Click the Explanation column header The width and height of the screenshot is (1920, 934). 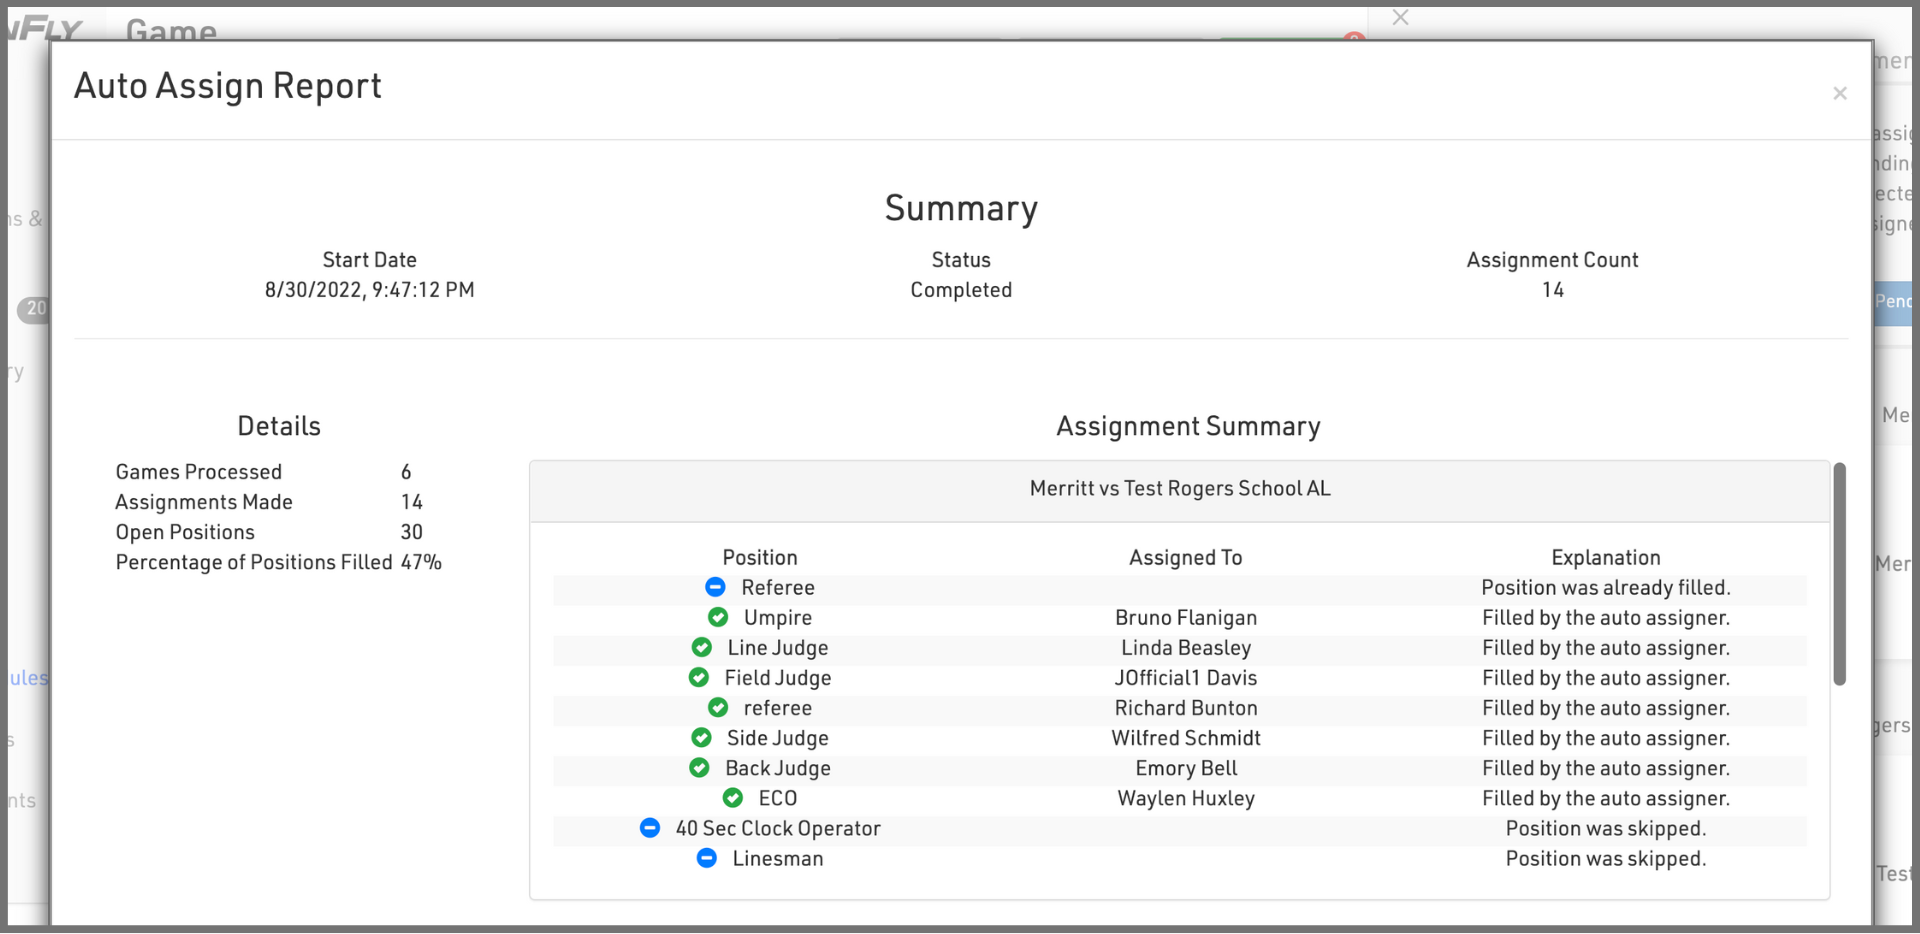click(x=1605, y=557)
